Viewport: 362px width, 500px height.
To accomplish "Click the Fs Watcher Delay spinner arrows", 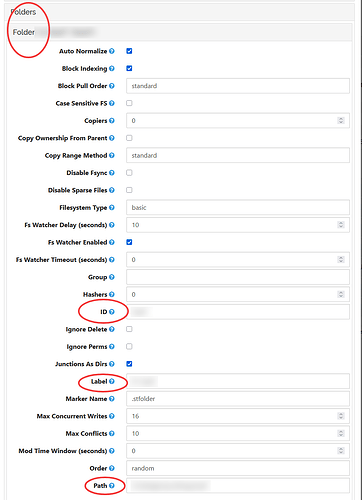I will 341,225.
